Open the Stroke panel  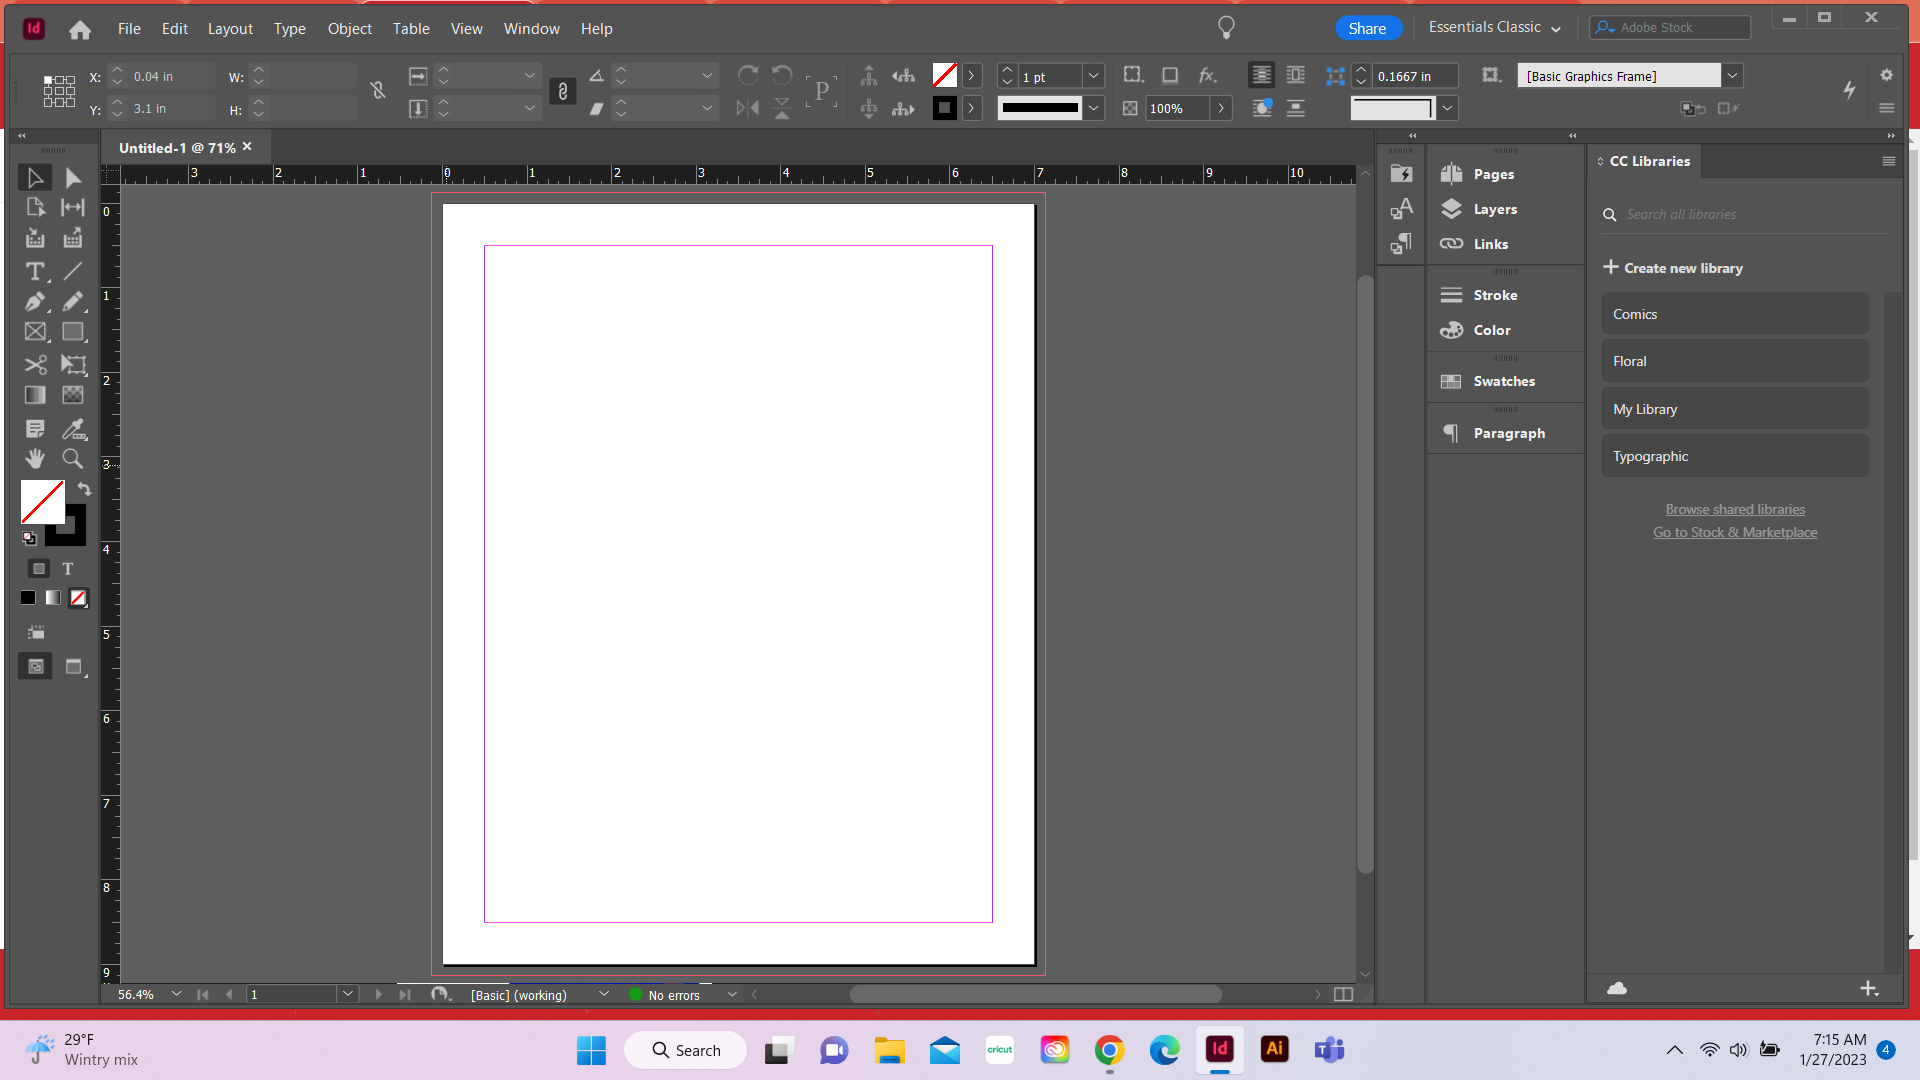[1494, 295]
